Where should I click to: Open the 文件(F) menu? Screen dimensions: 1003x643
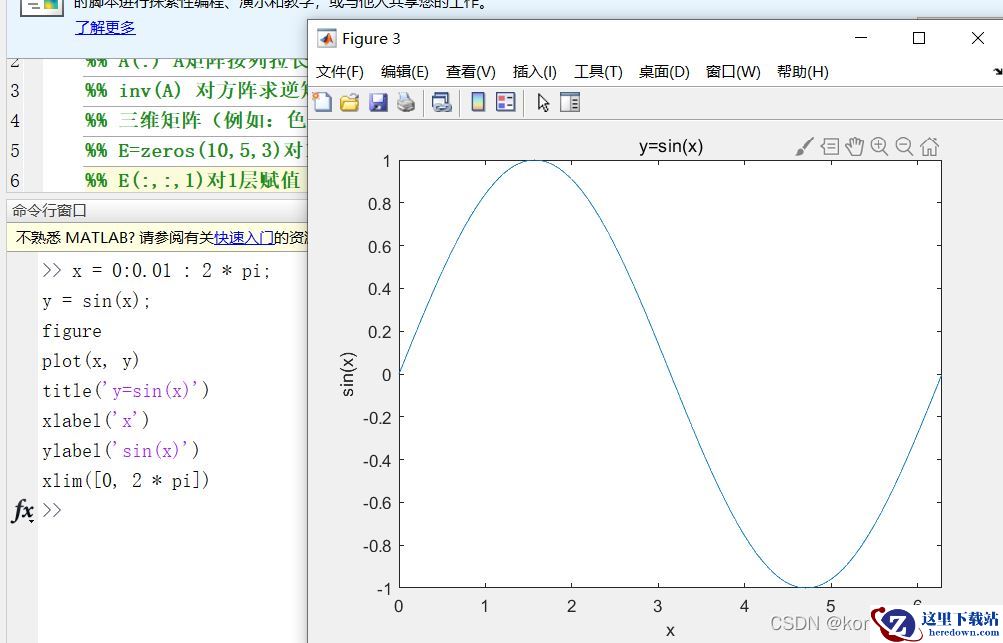[340, 72]
